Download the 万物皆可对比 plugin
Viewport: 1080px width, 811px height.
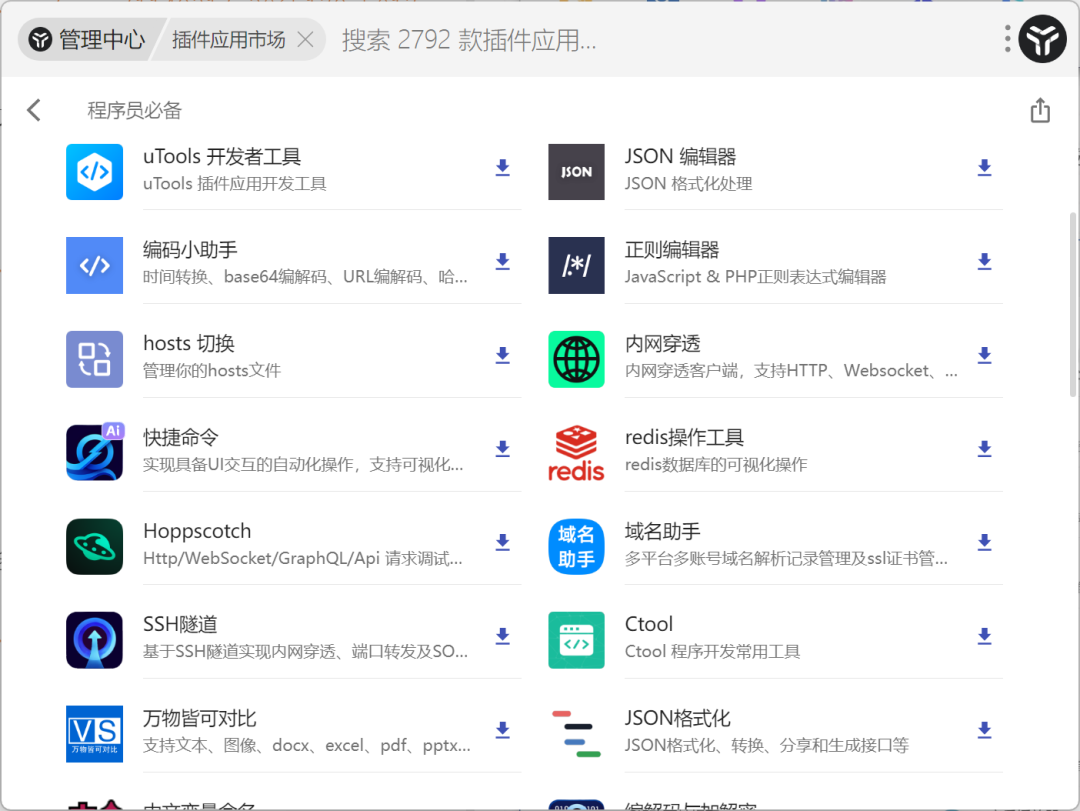[x=503, y=730]
